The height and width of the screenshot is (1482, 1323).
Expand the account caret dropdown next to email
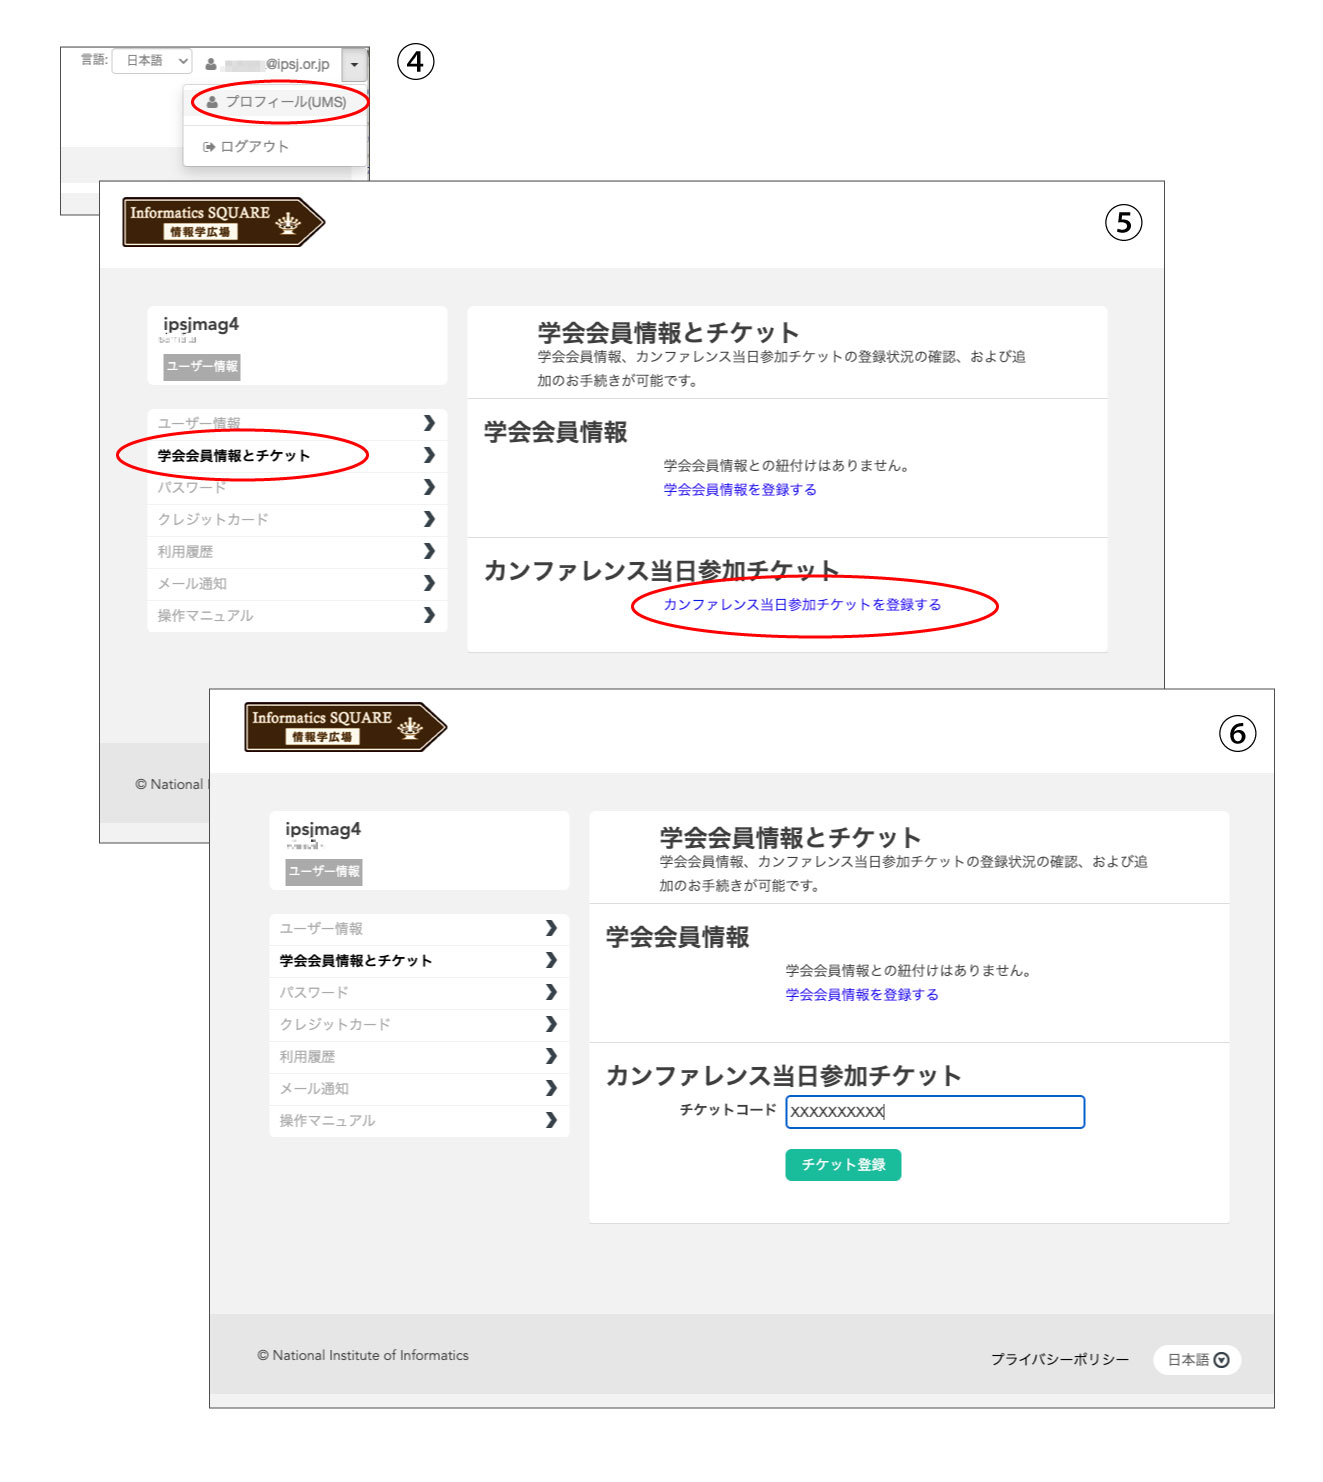[354, 65]
